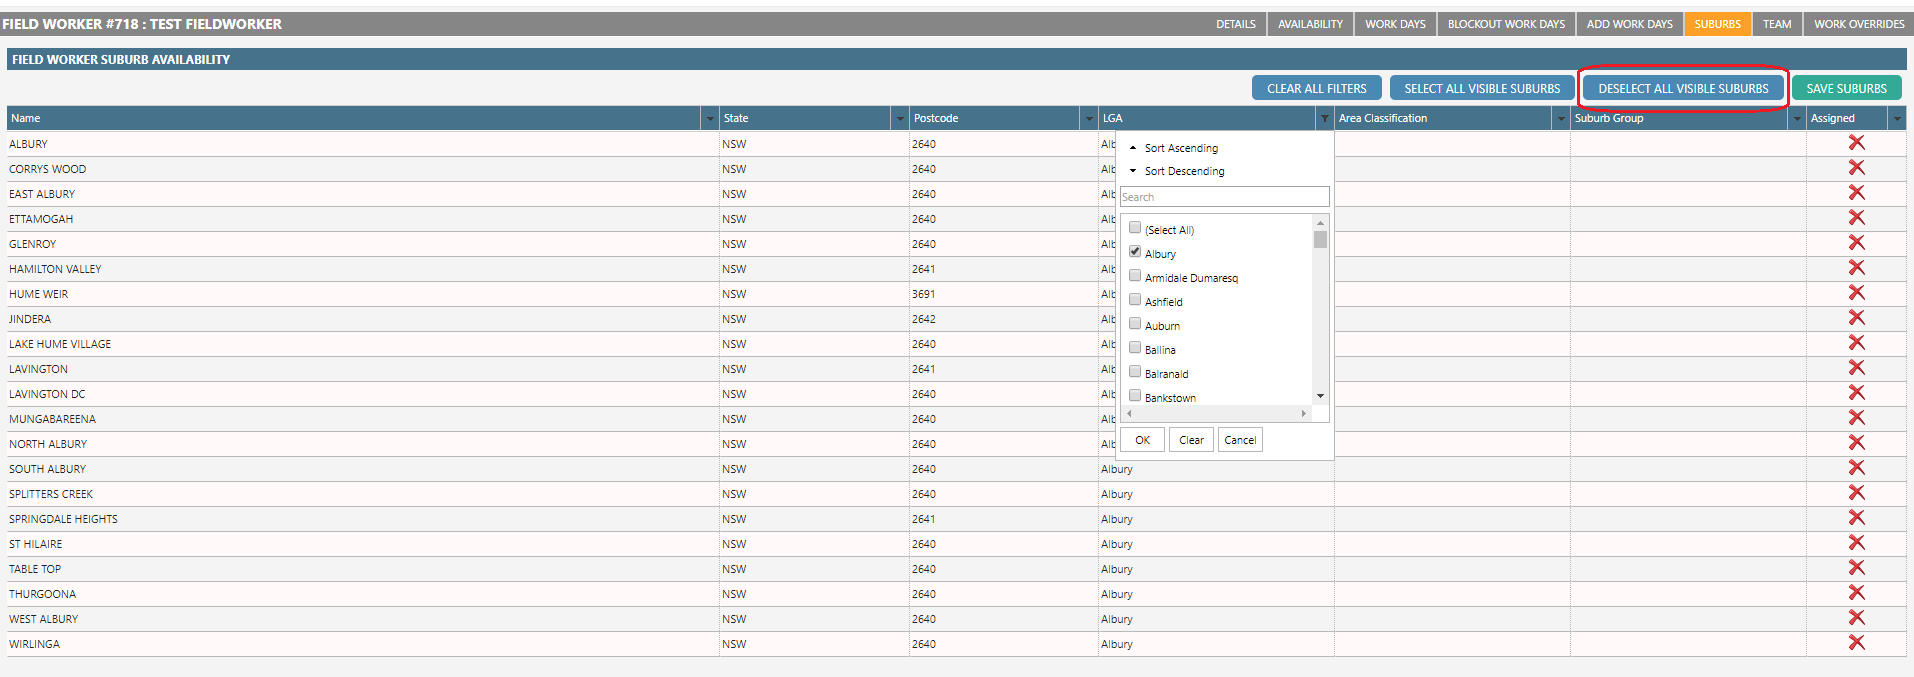Expand the Suburb Group column dropdown
Viewport: 1914px width, 677px height.
[1796, 119]
